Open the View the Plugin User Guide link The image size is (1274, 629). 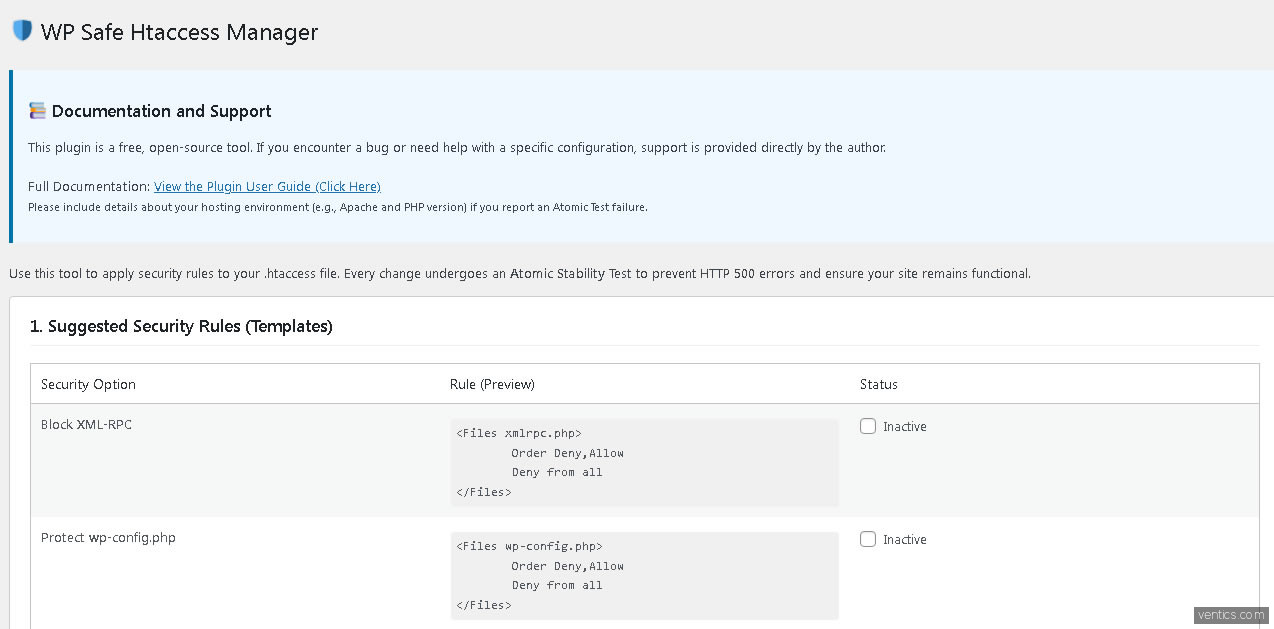pyautogui.click(x=267, y=187)
